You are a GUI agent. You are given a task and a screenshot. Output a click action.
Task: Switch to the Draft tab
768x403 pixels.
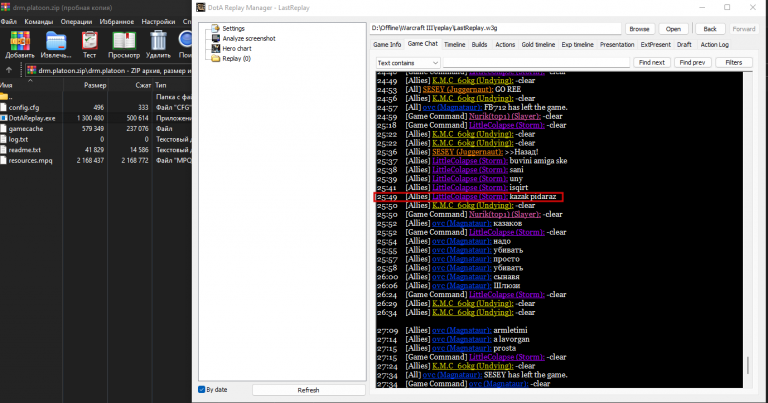(684, 45)
